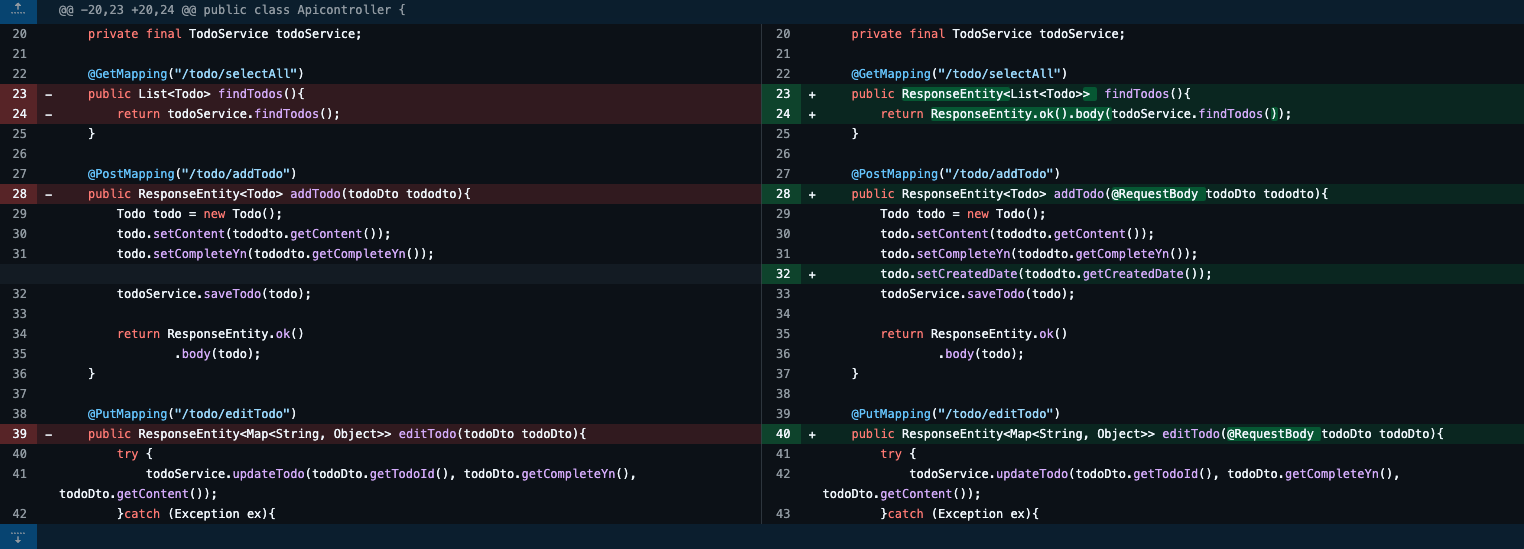
Task: Click the minus marker on deleted line 28
Action: coord(48,194)
